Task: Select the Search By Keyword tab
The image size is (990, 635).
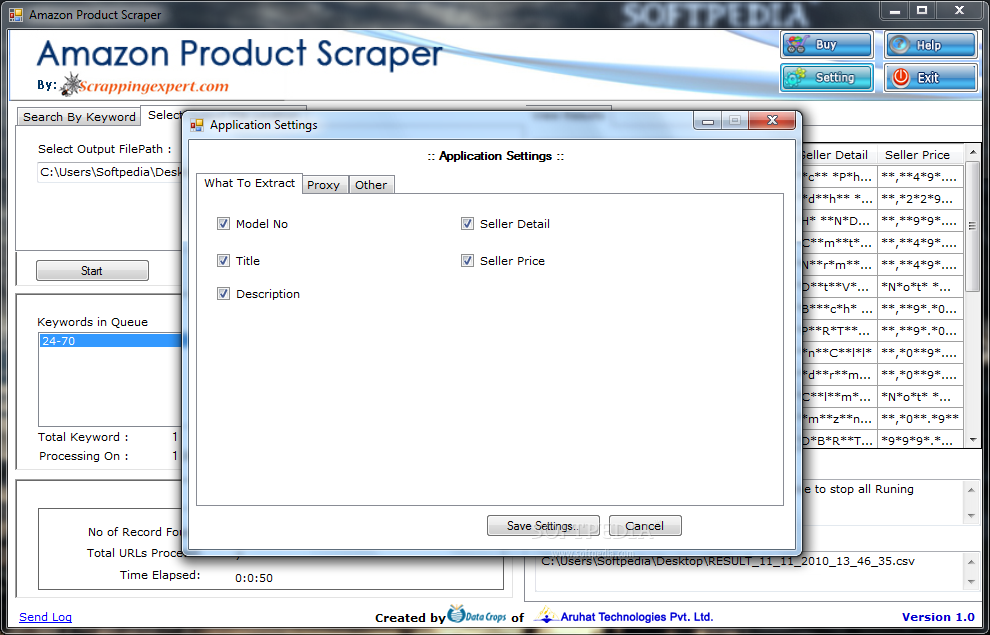Action: click(79, 117)
